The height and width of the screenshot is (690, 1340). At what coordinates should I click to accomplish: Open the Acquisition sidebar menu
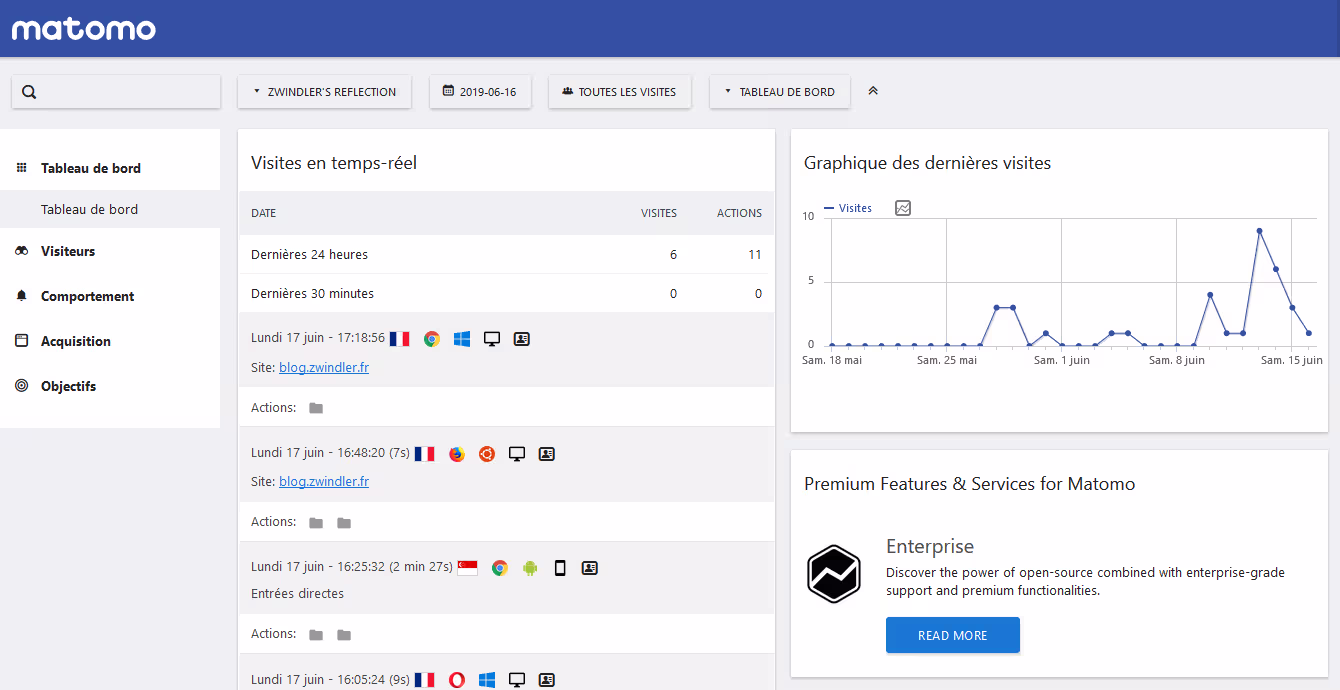(x=76, y=342)
